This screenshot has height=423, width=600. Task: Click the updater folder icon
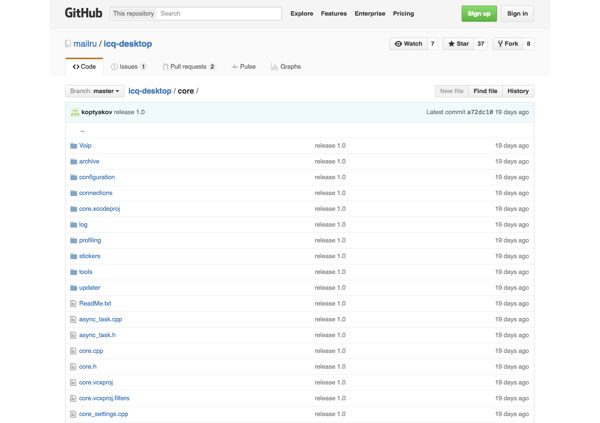pyautogui.click(x=73, y=288)
